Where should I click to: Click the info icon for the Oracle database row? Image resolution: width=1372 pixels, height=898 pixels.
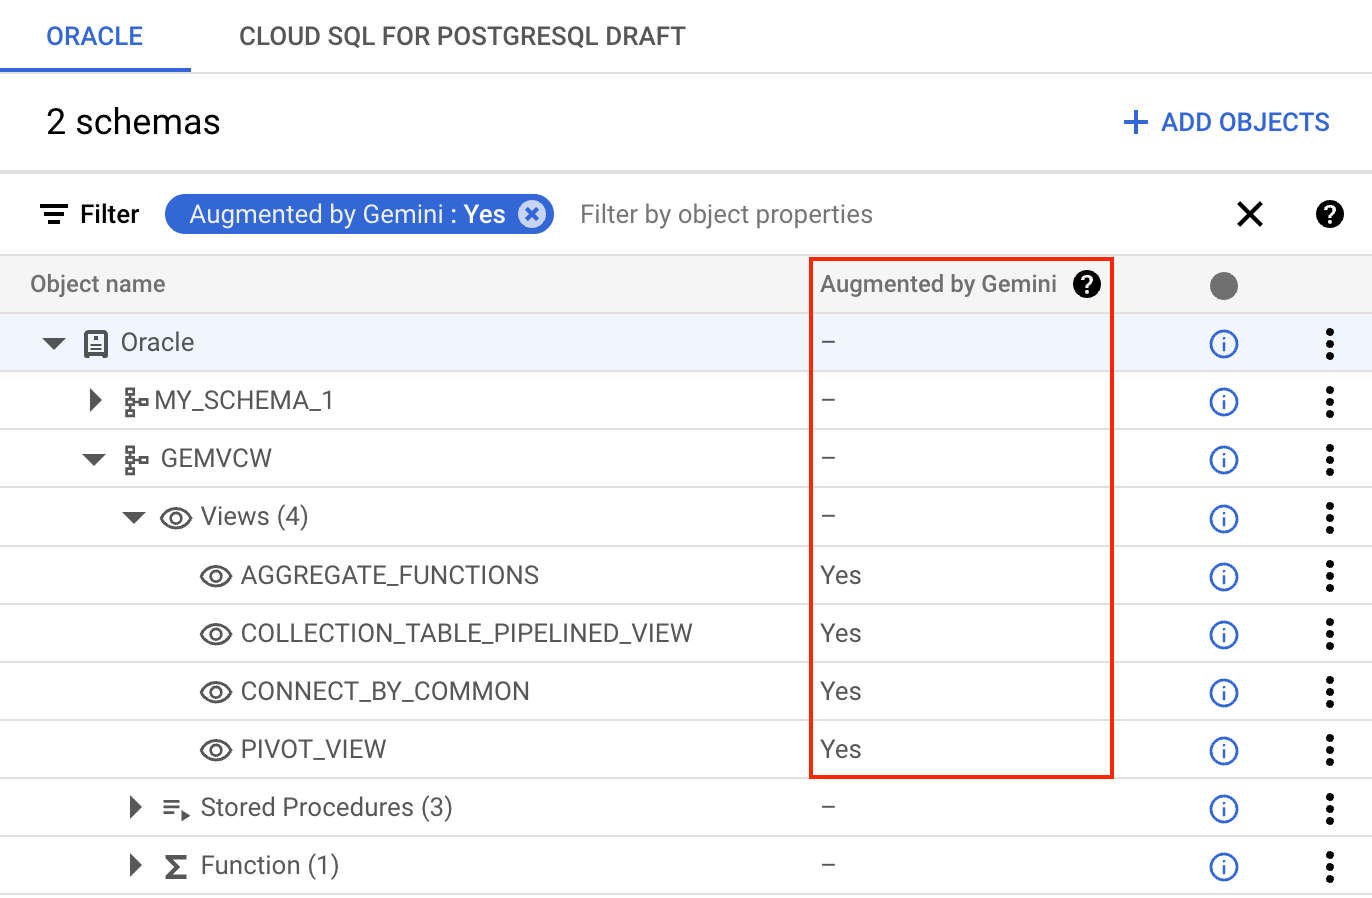coord(1224,343)
